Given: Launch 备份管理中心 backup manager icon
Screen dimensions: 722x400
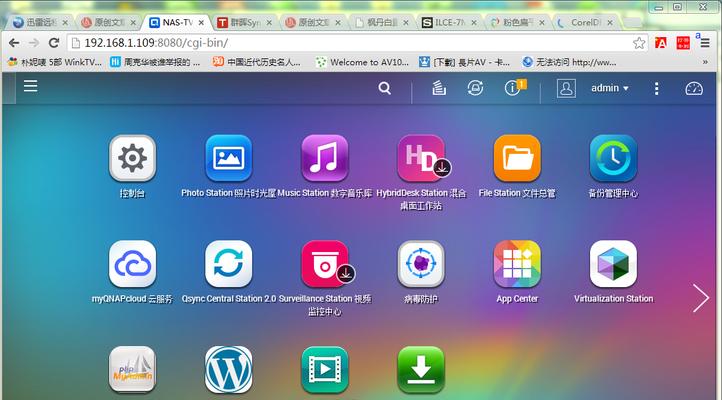Looking at the screenshot, I should coord(613,158).
